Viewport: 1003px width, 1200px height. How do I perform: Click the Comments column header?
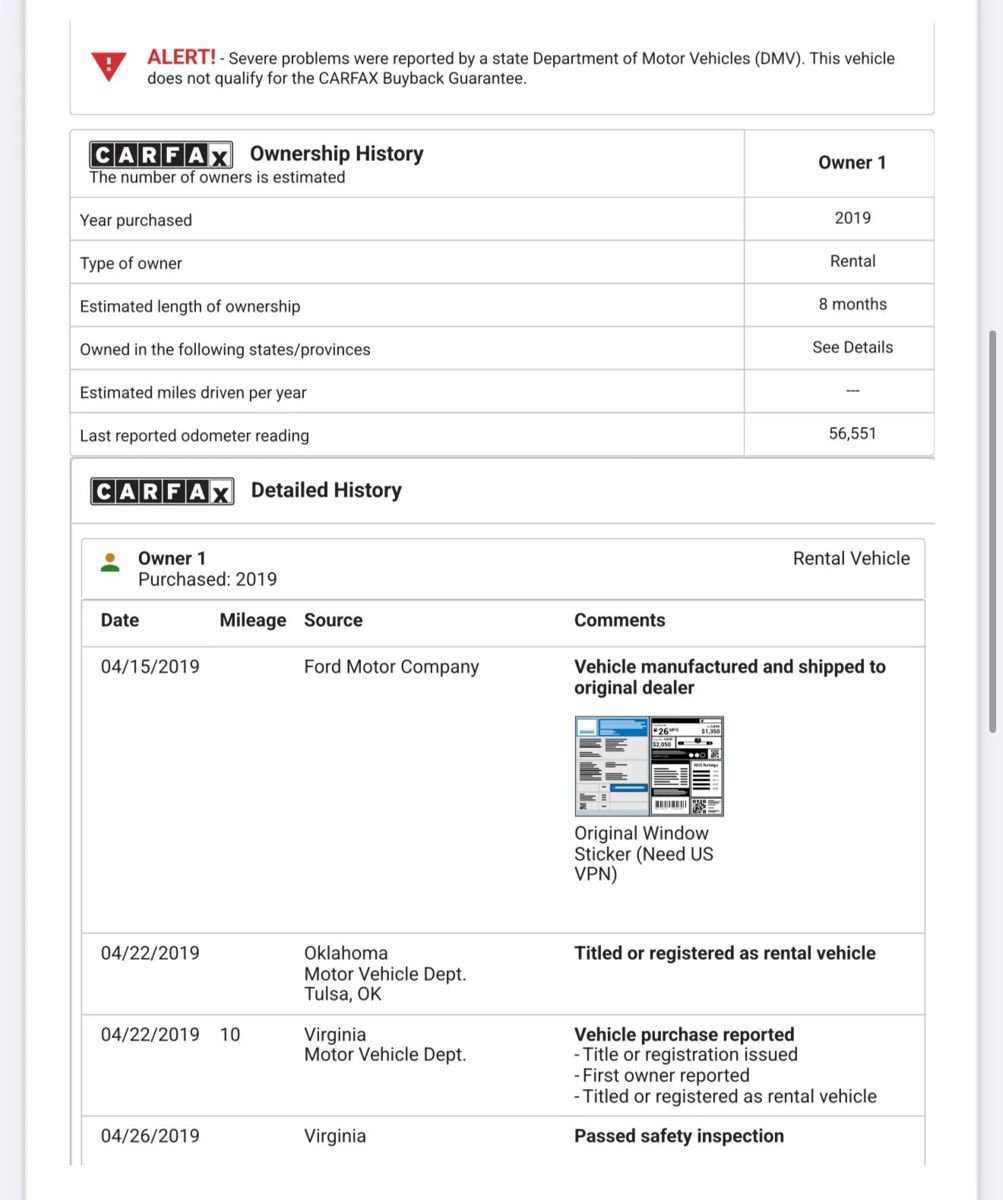620,620
